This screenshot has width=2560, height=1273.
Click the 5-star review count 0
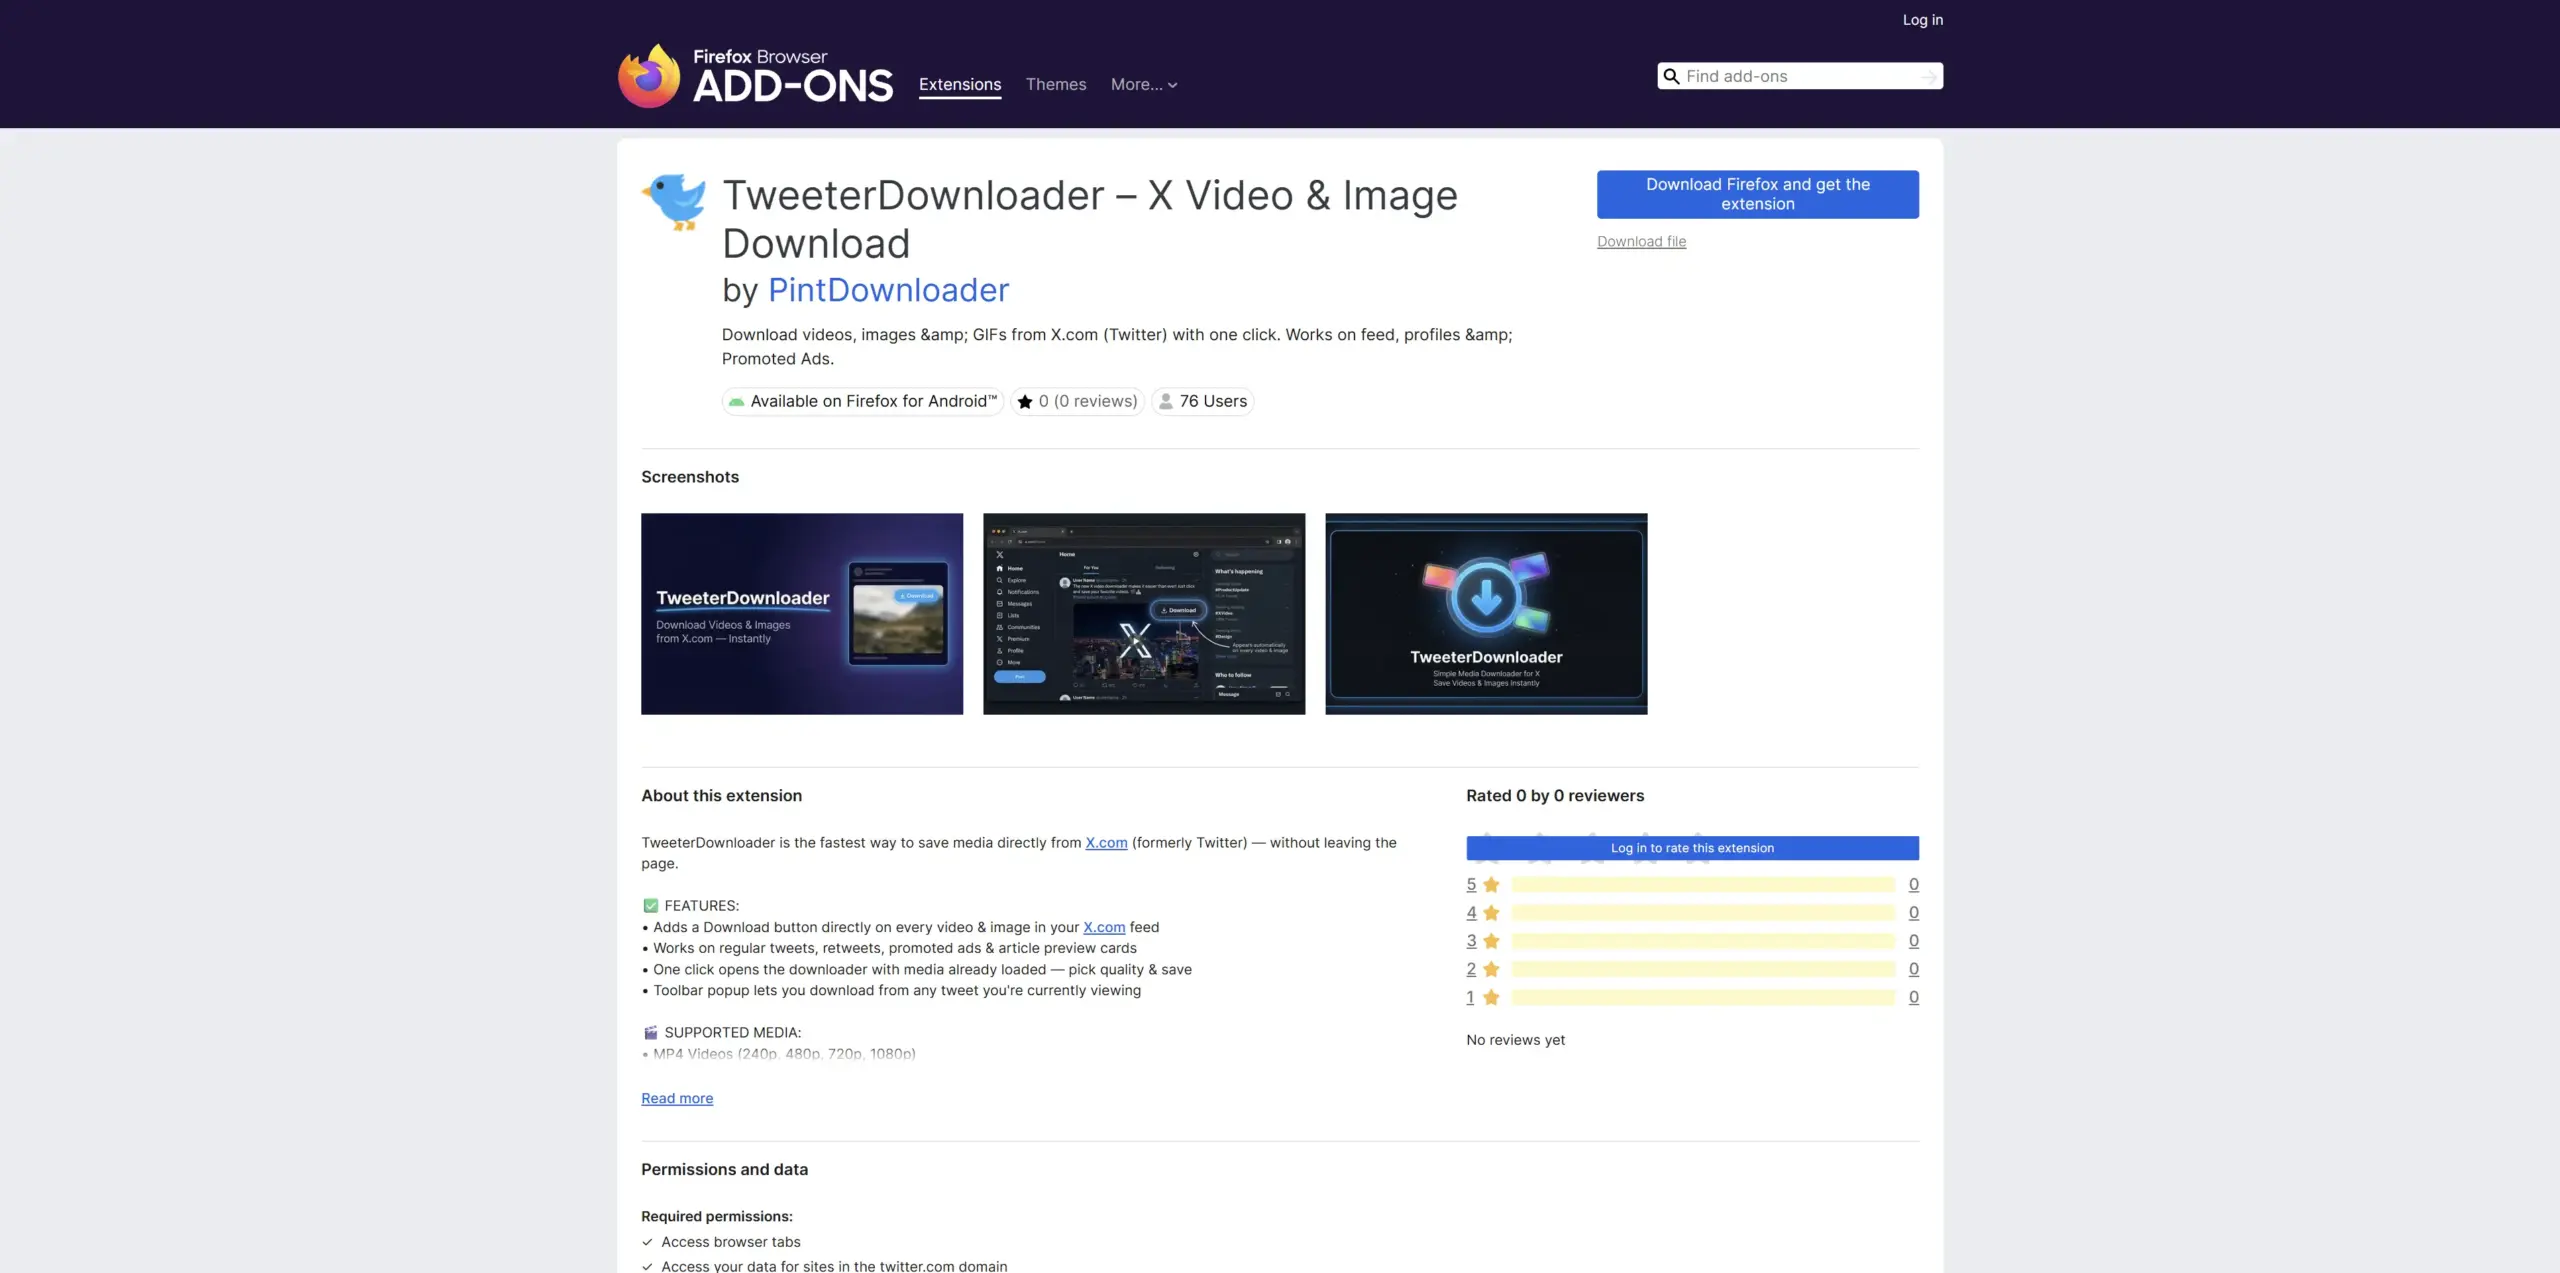1913,885
